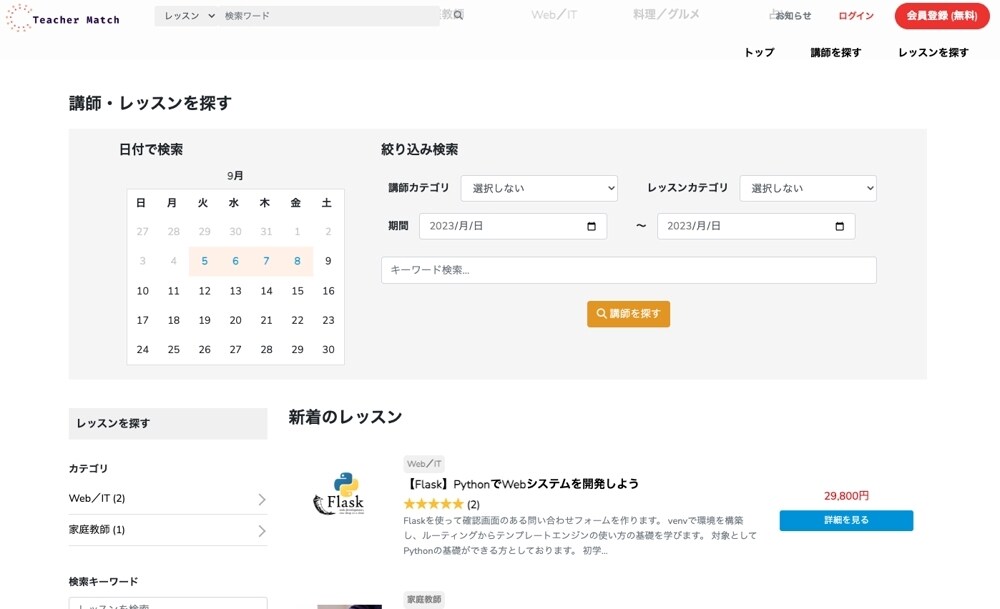Click the Web/IT tag on Flask lesson
This screenshot has width=1000, height=609.
pyautogui.click(x=424, y=464)
